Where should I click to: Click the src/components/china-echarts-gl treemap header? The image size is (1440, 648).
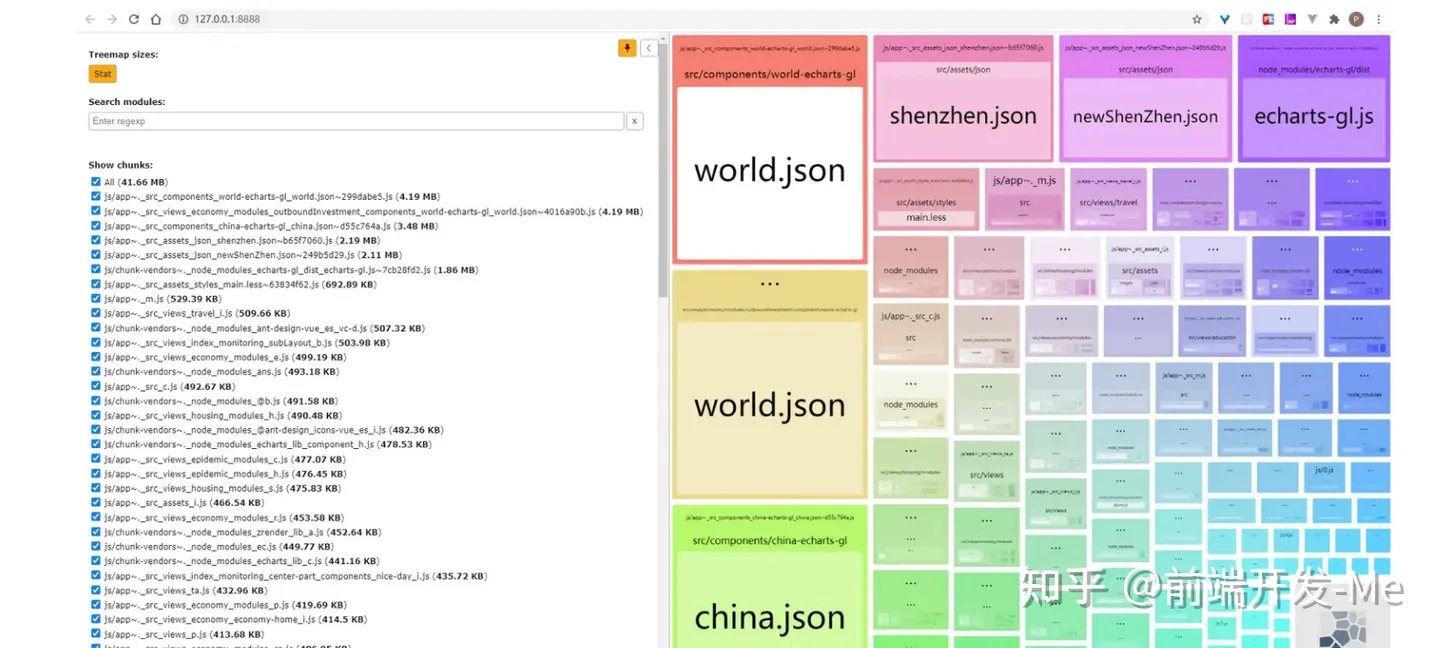tap(769, 541)
